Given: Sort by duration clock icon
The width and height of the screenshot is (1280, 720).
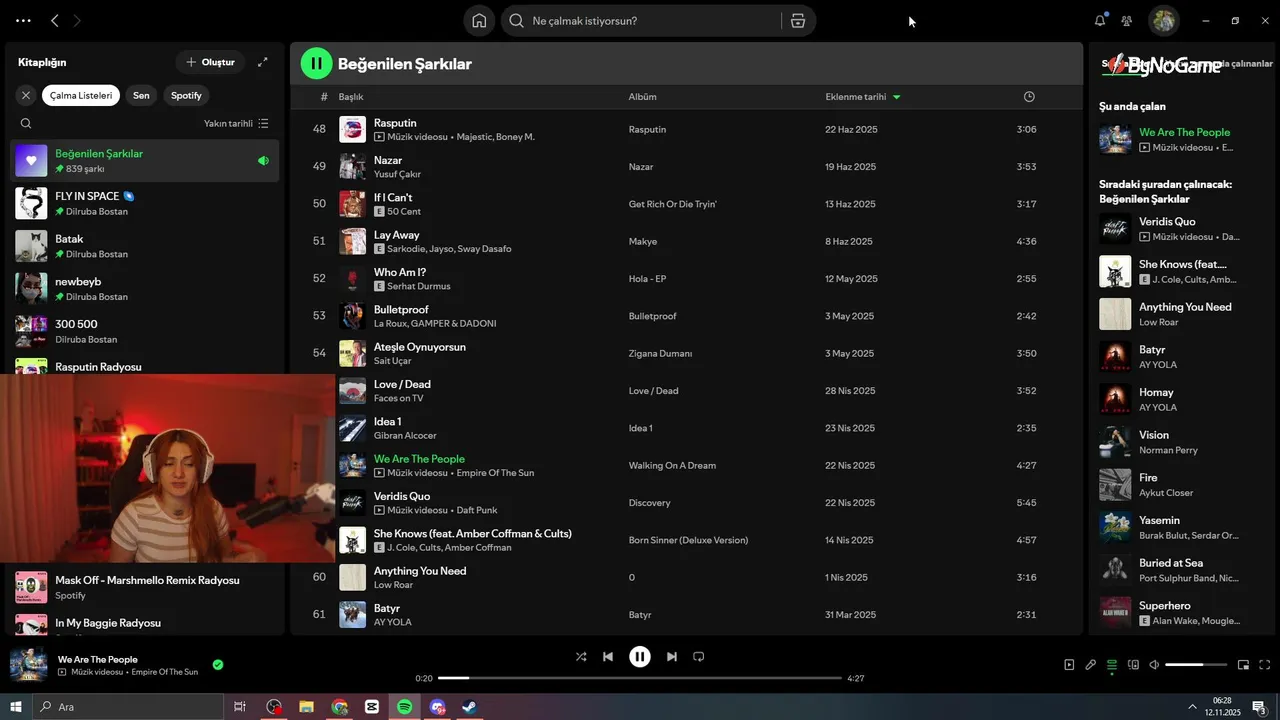Looking at the screenshot, I should point(1029,97).
